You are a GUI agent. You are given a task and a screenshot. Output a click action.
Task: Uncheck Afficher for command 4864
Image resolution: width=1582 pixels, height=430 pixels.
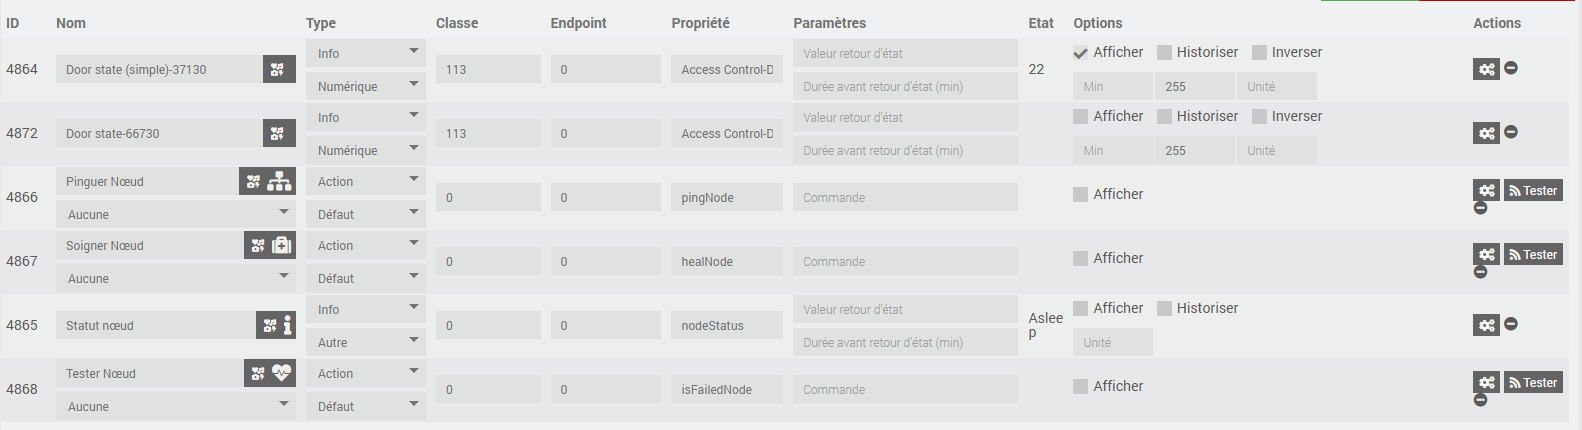(1080, 53)
